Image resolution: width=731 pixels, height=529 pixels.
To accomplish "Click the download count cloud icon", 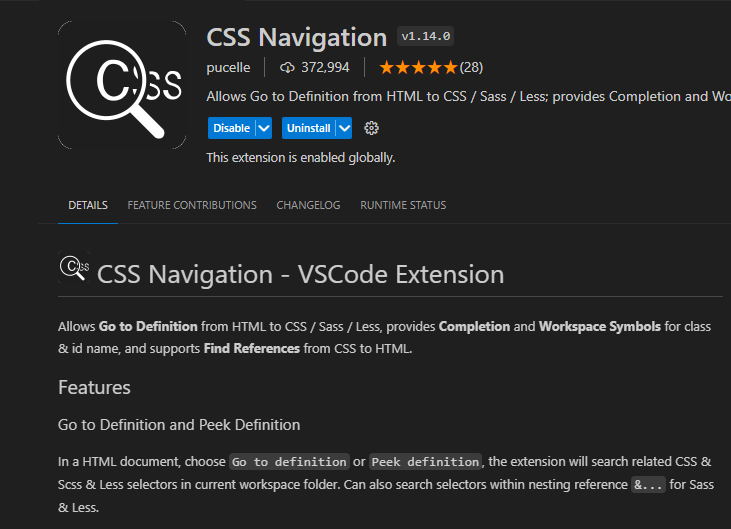I will (x=287, y=68).
